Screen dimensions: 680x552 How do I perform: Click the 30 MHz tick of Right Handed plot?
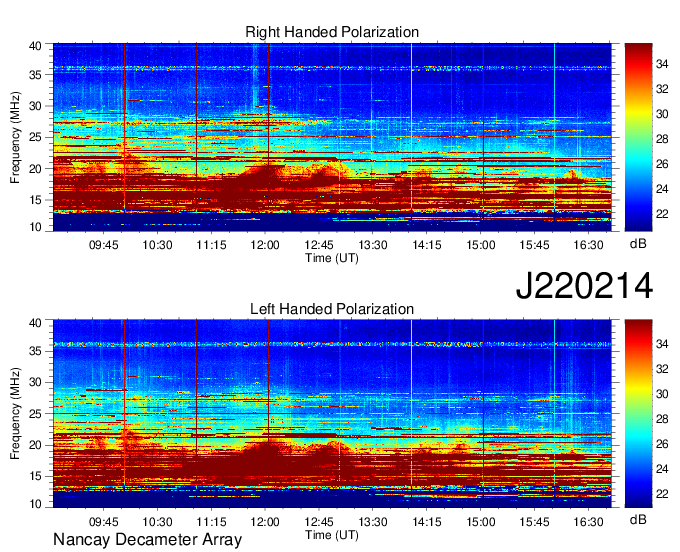click(x=35, y=106)
